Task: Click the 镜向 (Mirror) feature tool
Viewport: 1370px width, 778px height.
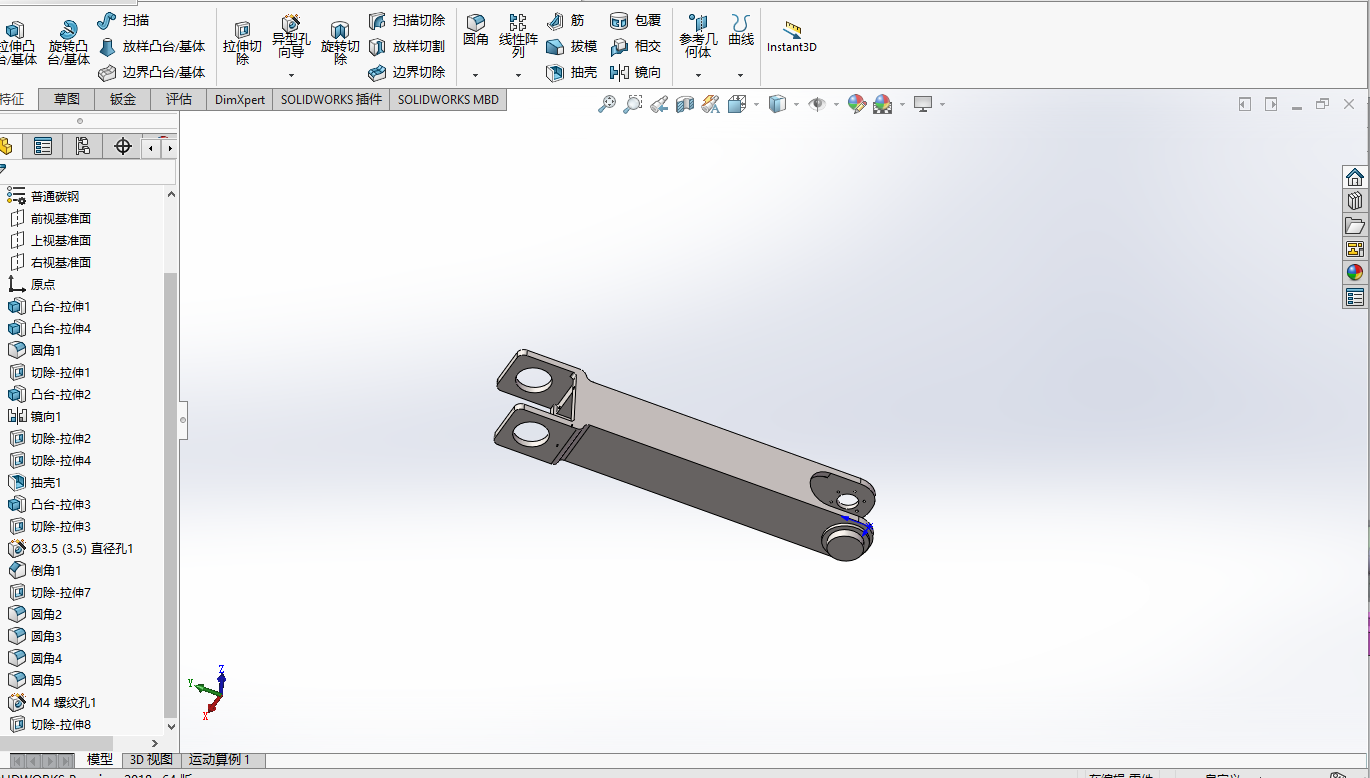Action: click(636, 72)
